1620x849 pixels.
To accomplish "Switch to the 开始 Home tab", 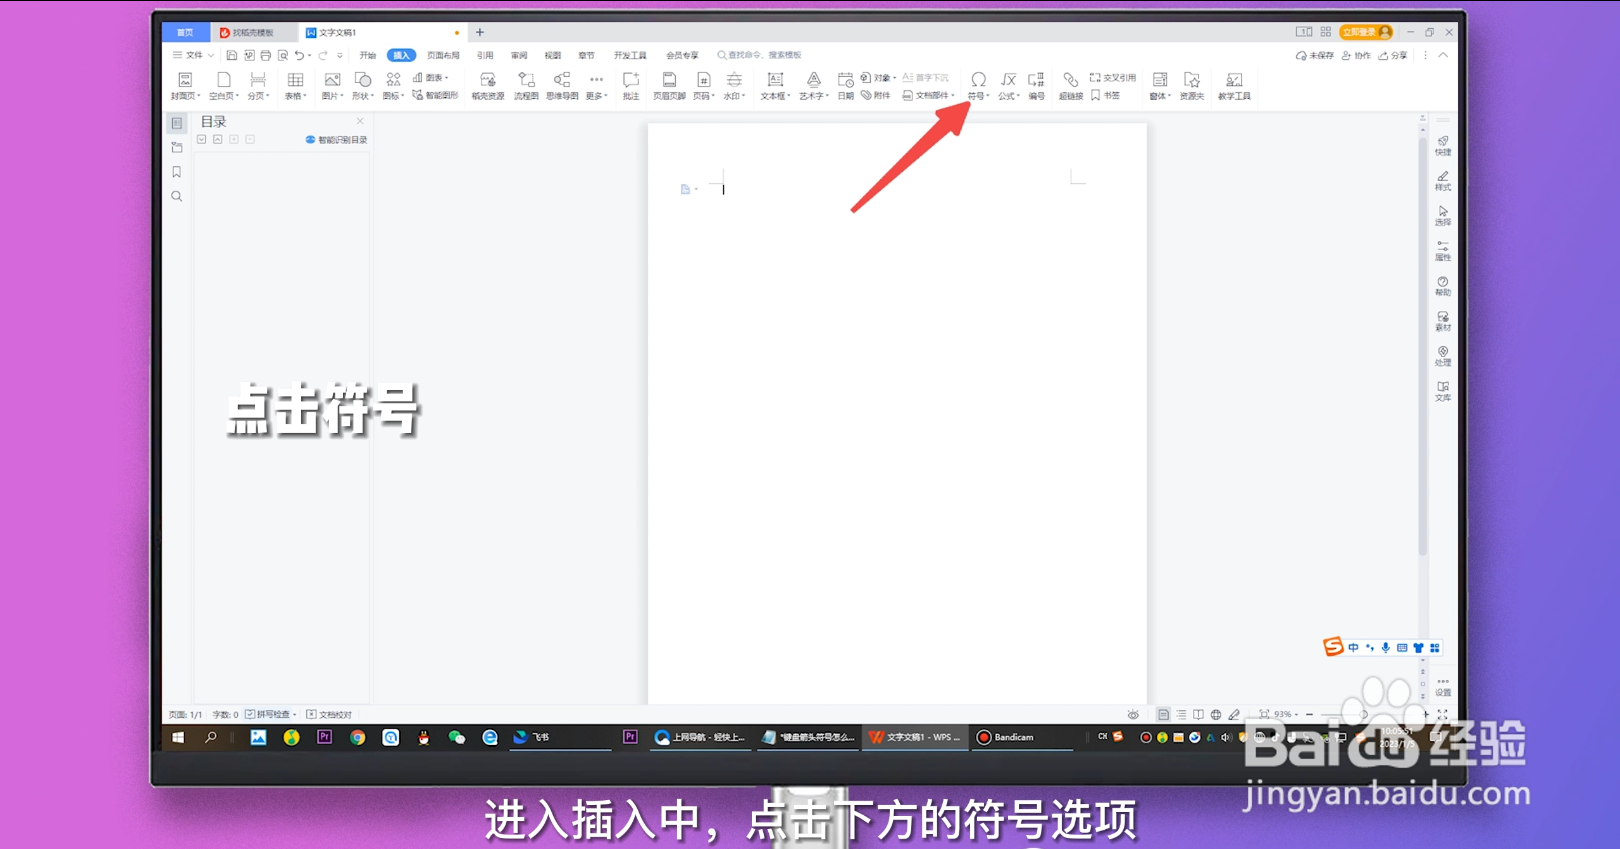I will tap(368, 55).
